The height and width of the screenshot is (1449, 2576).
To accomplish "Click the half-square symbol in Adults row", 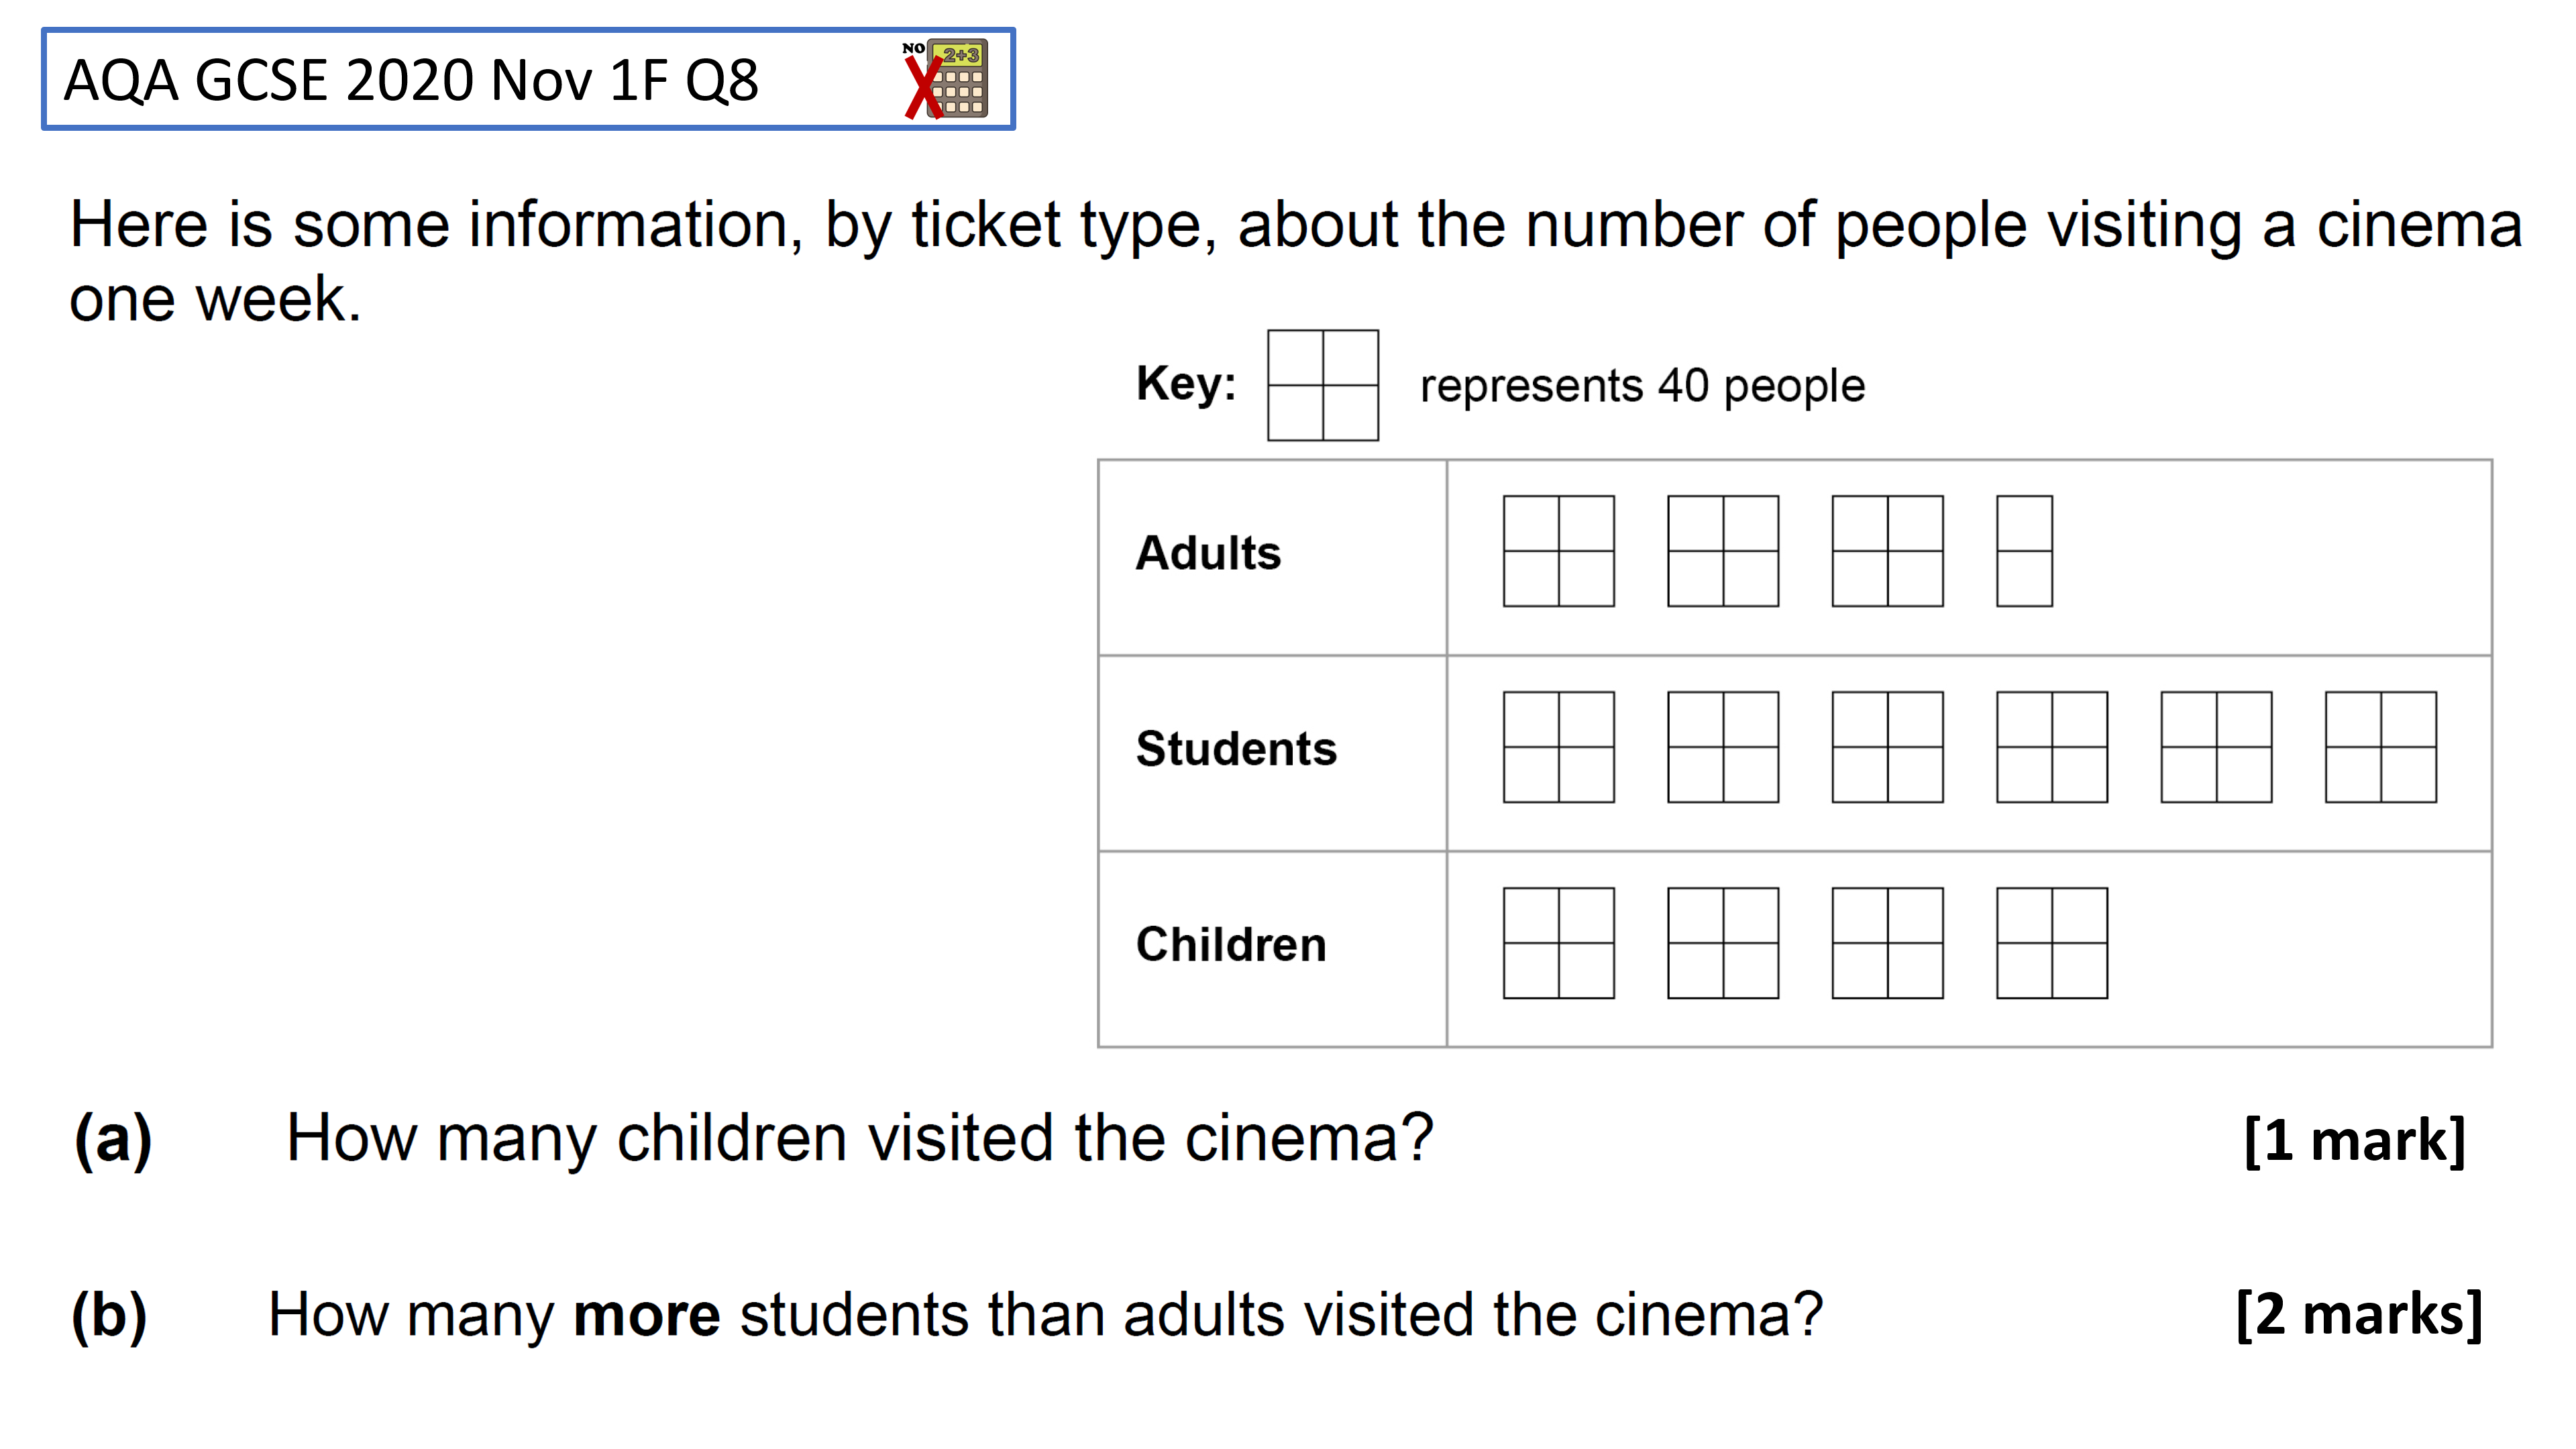I will coord(2024,551).
